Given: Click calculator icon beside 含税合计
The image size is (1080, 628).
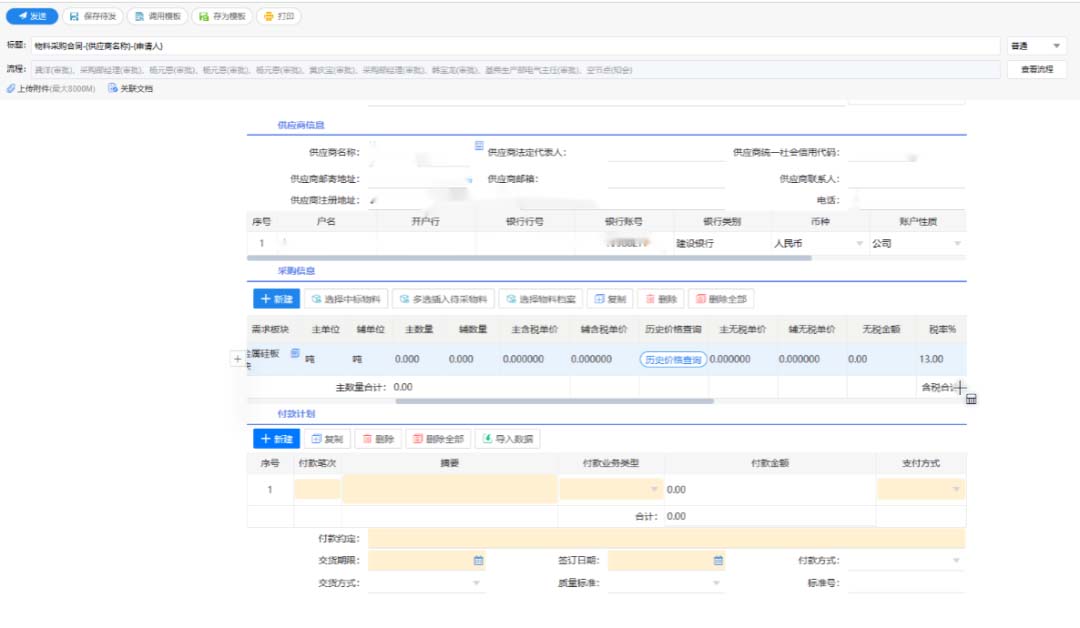Looking at the screenshot, I should [970, 399].
